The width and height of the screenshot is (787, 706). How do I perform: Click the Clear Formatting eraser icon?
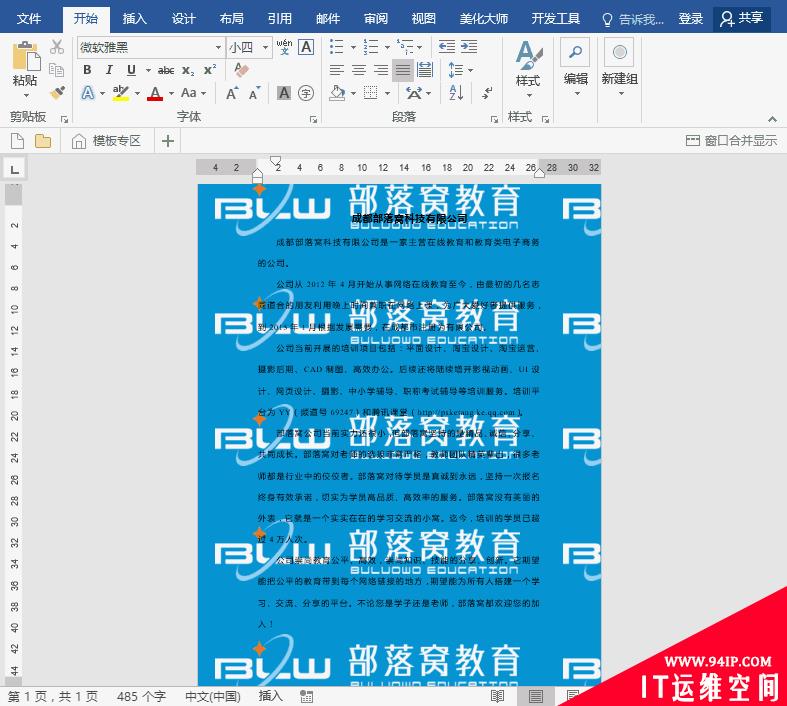(241, 70)
